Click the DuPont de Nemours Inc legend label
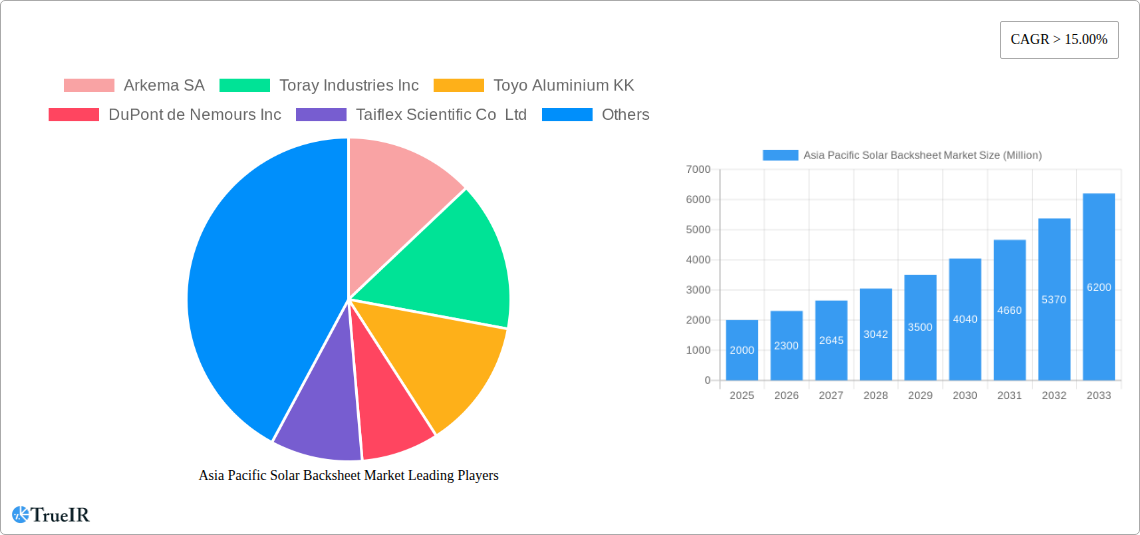This screenshot has width=1140, height=535. [x=195, y=115]
